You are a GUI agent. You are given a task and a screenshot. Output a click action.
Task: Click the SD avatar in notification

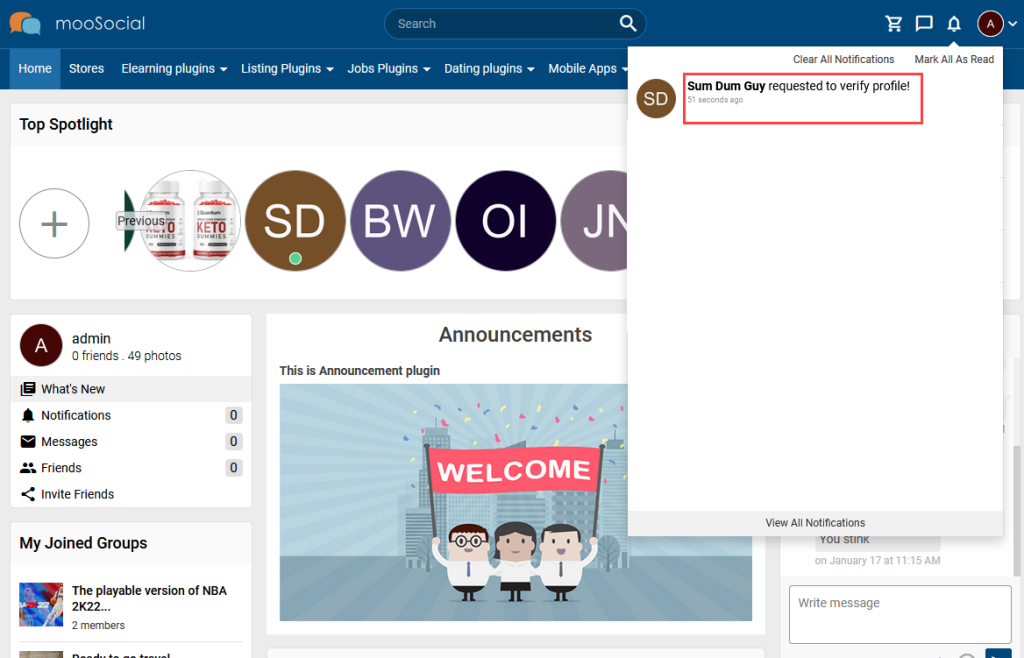(x=656, y=99)
